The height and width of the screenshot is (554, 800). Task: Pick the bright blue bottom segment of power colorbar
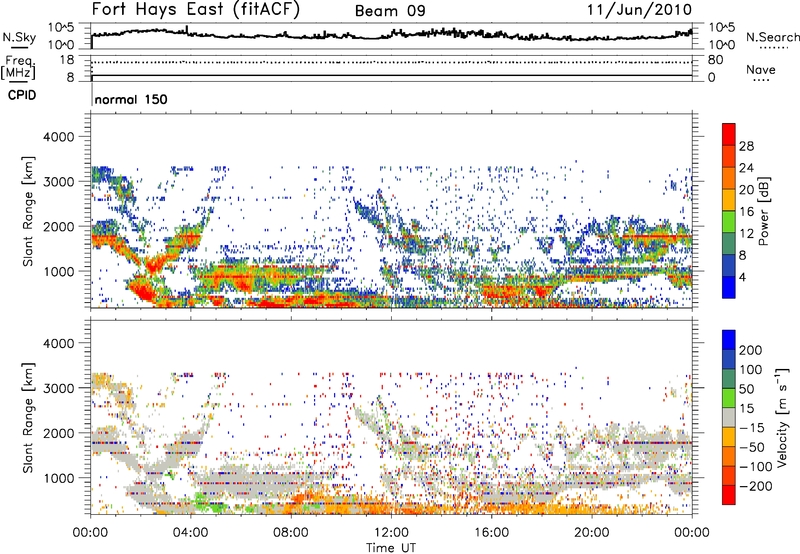coord(729,288)
